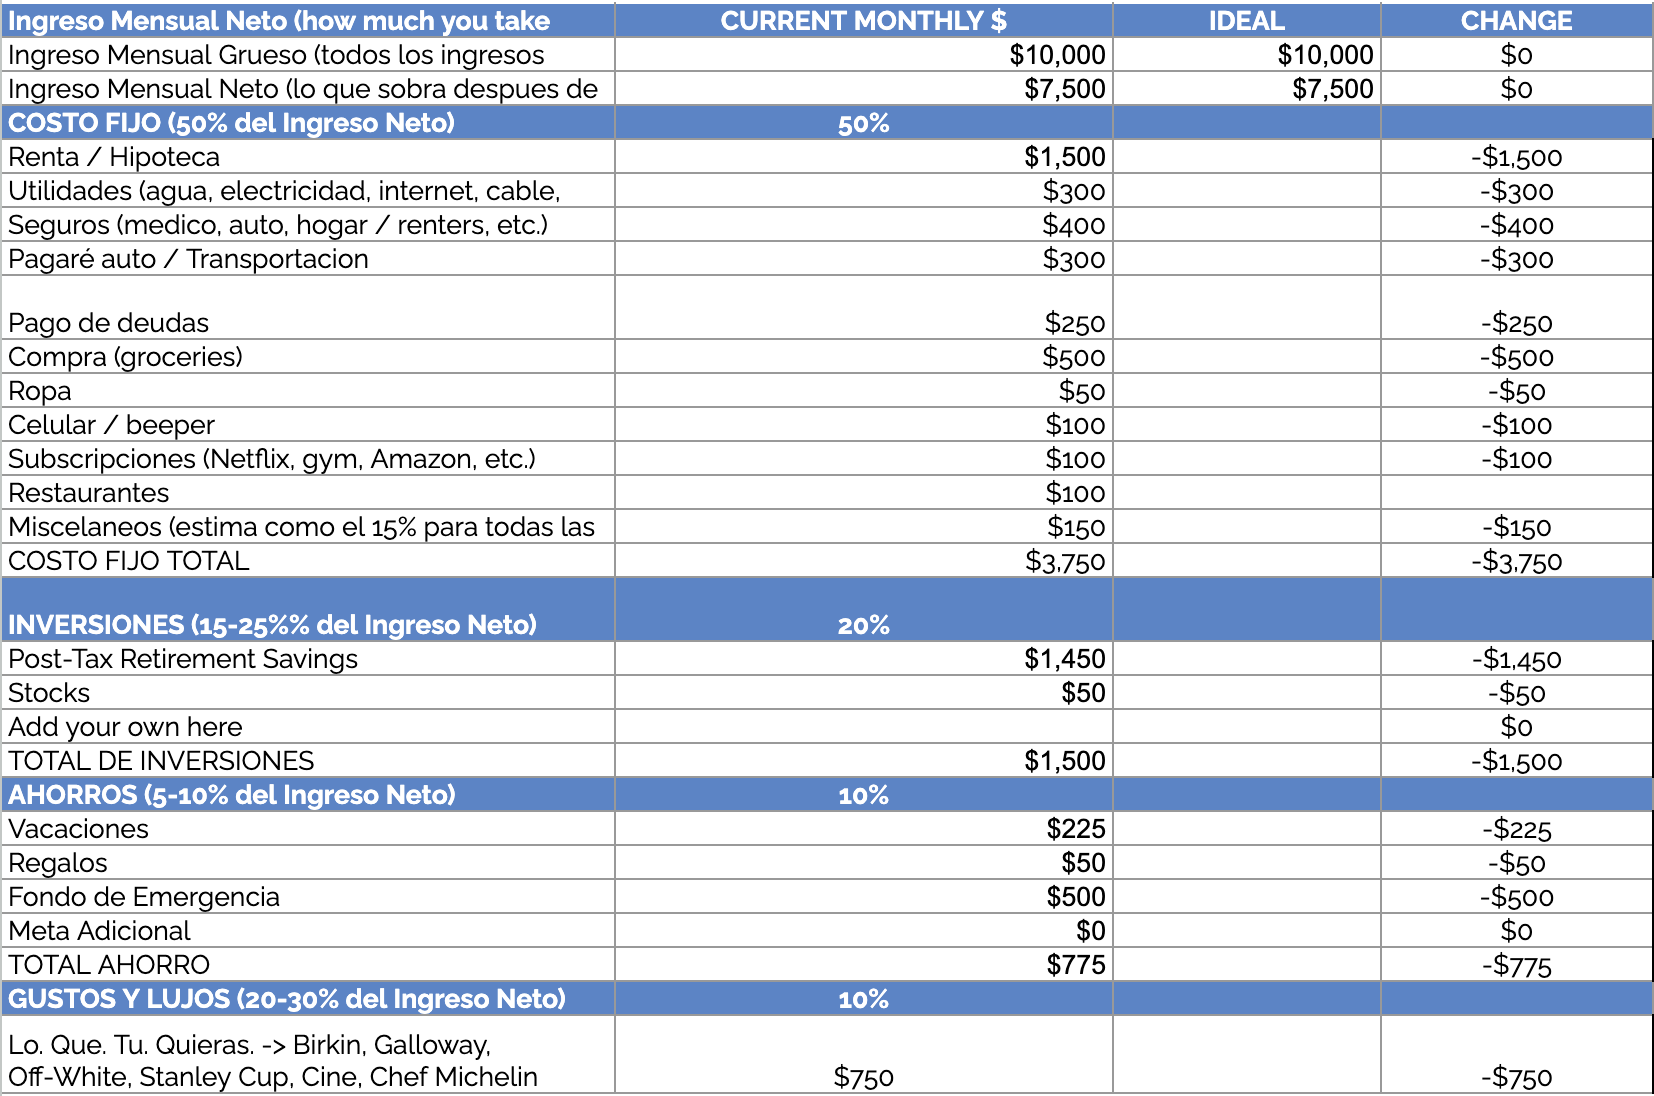Click the CHANGE column header
The image size is (1654, 1096).
[1516, 21]
